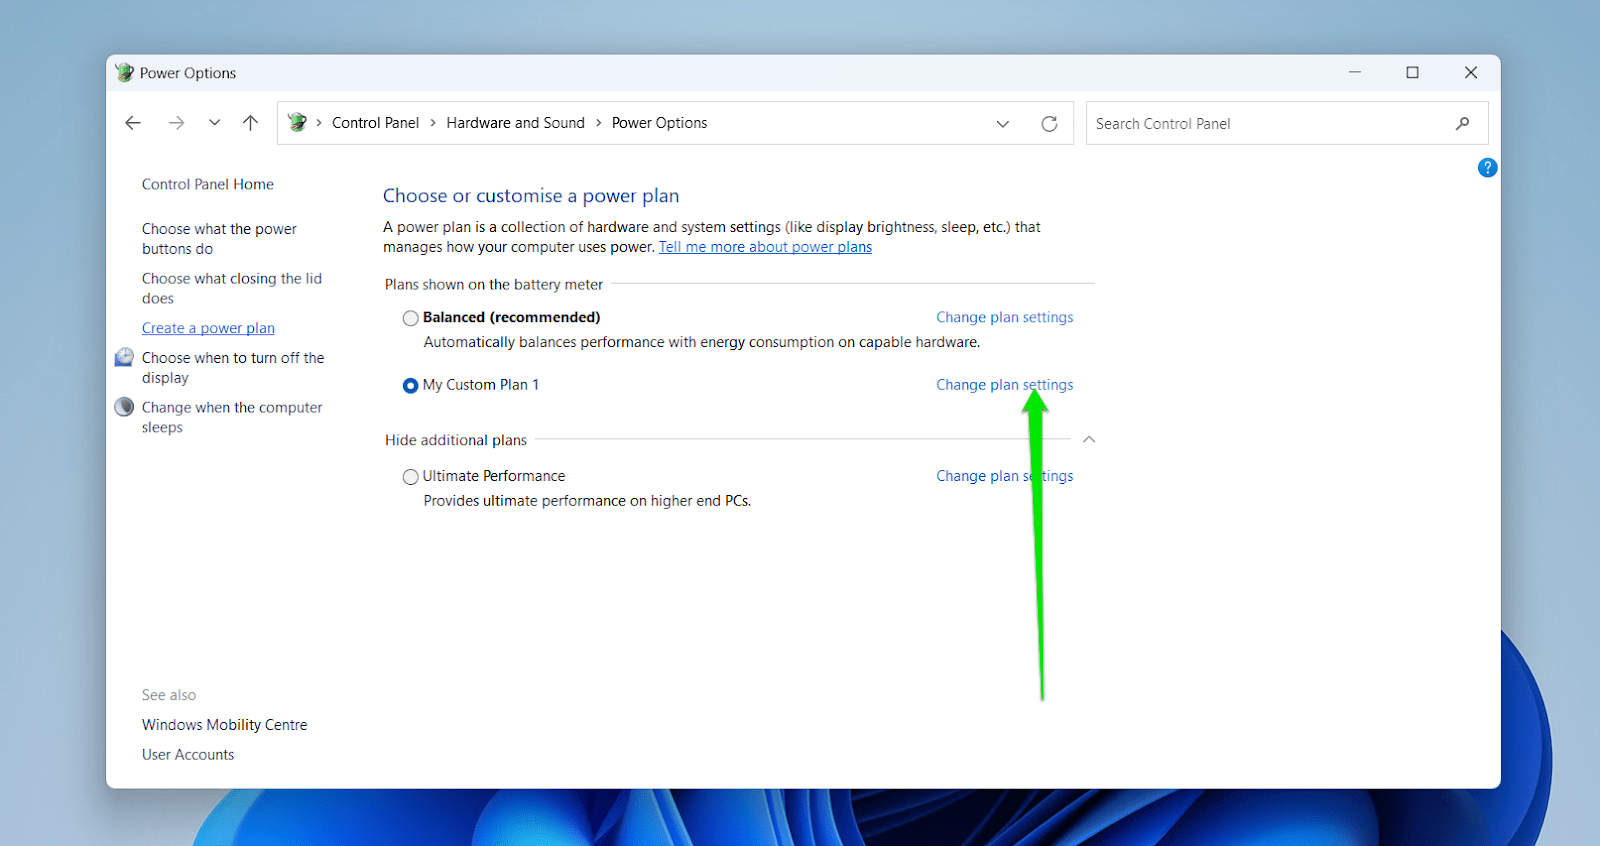Click the search magnifier icon
The image size is (1600, 846).
tap(1463, 124)
